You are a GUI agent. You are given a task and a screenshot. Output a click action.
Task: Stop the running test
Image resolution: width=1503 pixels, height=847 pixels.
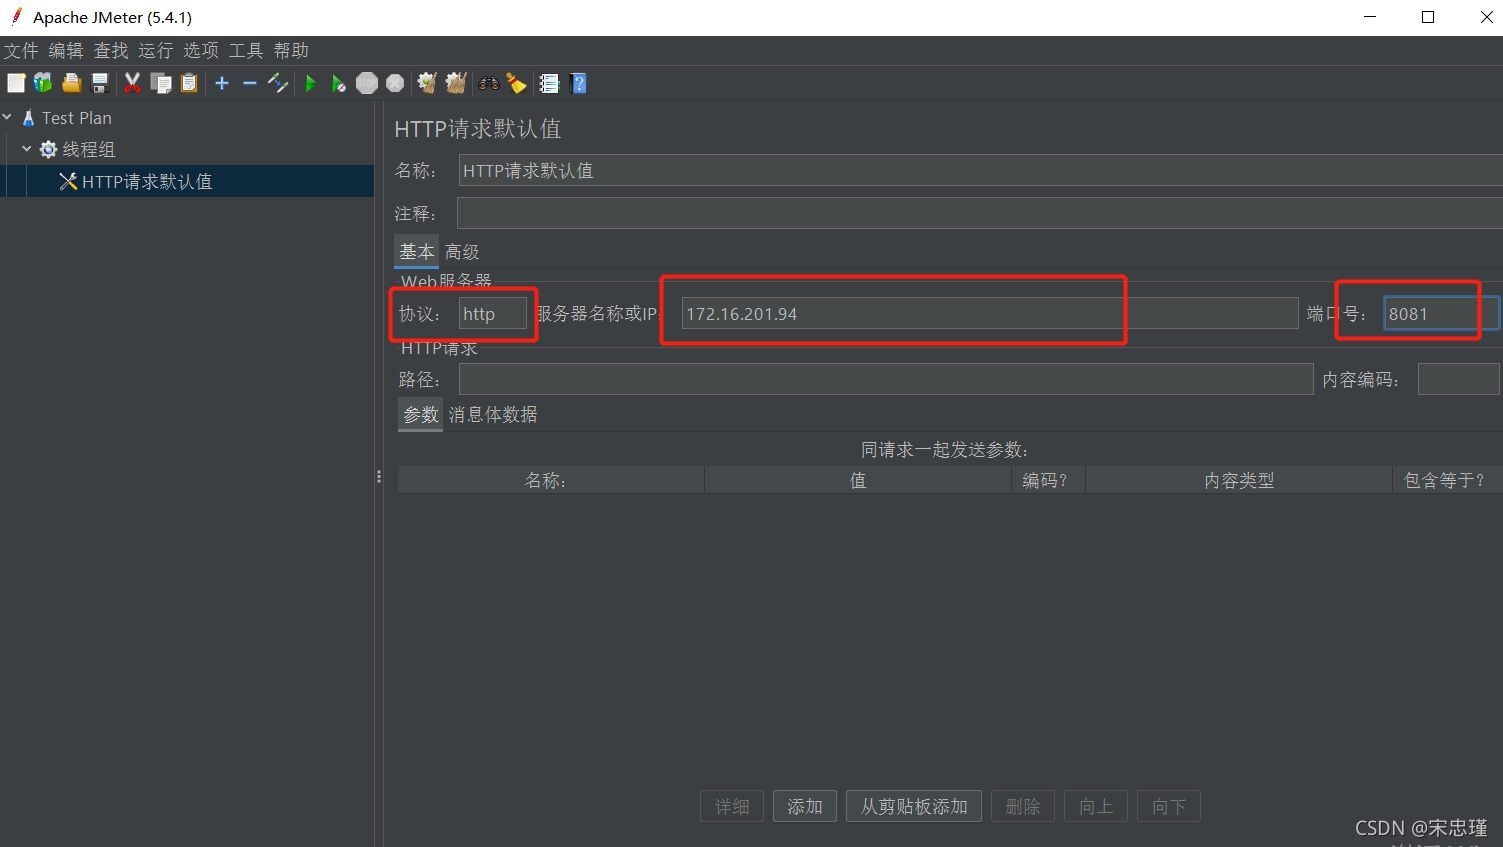pyautogui.click(x=367, y=83)
